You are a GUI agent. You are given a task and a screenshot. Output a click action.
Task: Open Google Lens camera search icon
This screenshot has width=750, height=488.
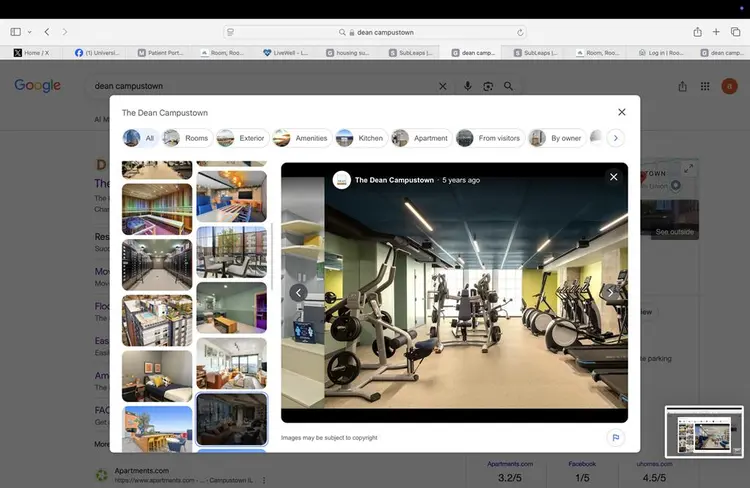pyautogui.click(x=488, y=86)
